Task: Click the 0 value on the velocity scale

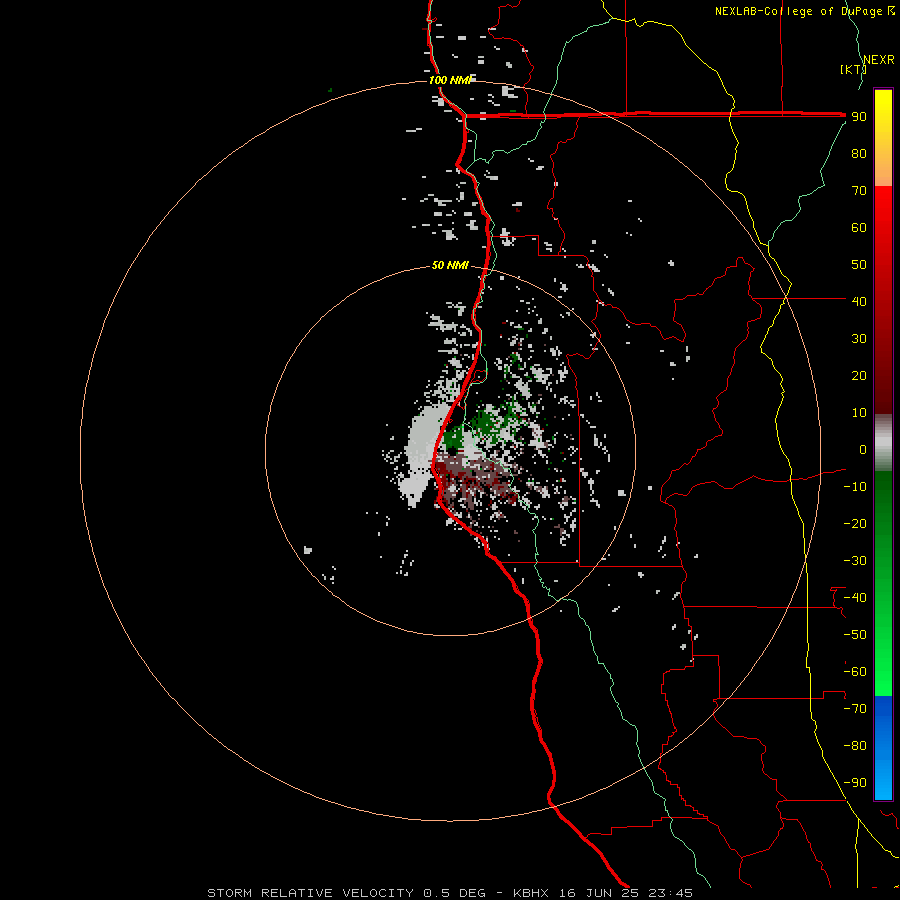Action: 863,449
